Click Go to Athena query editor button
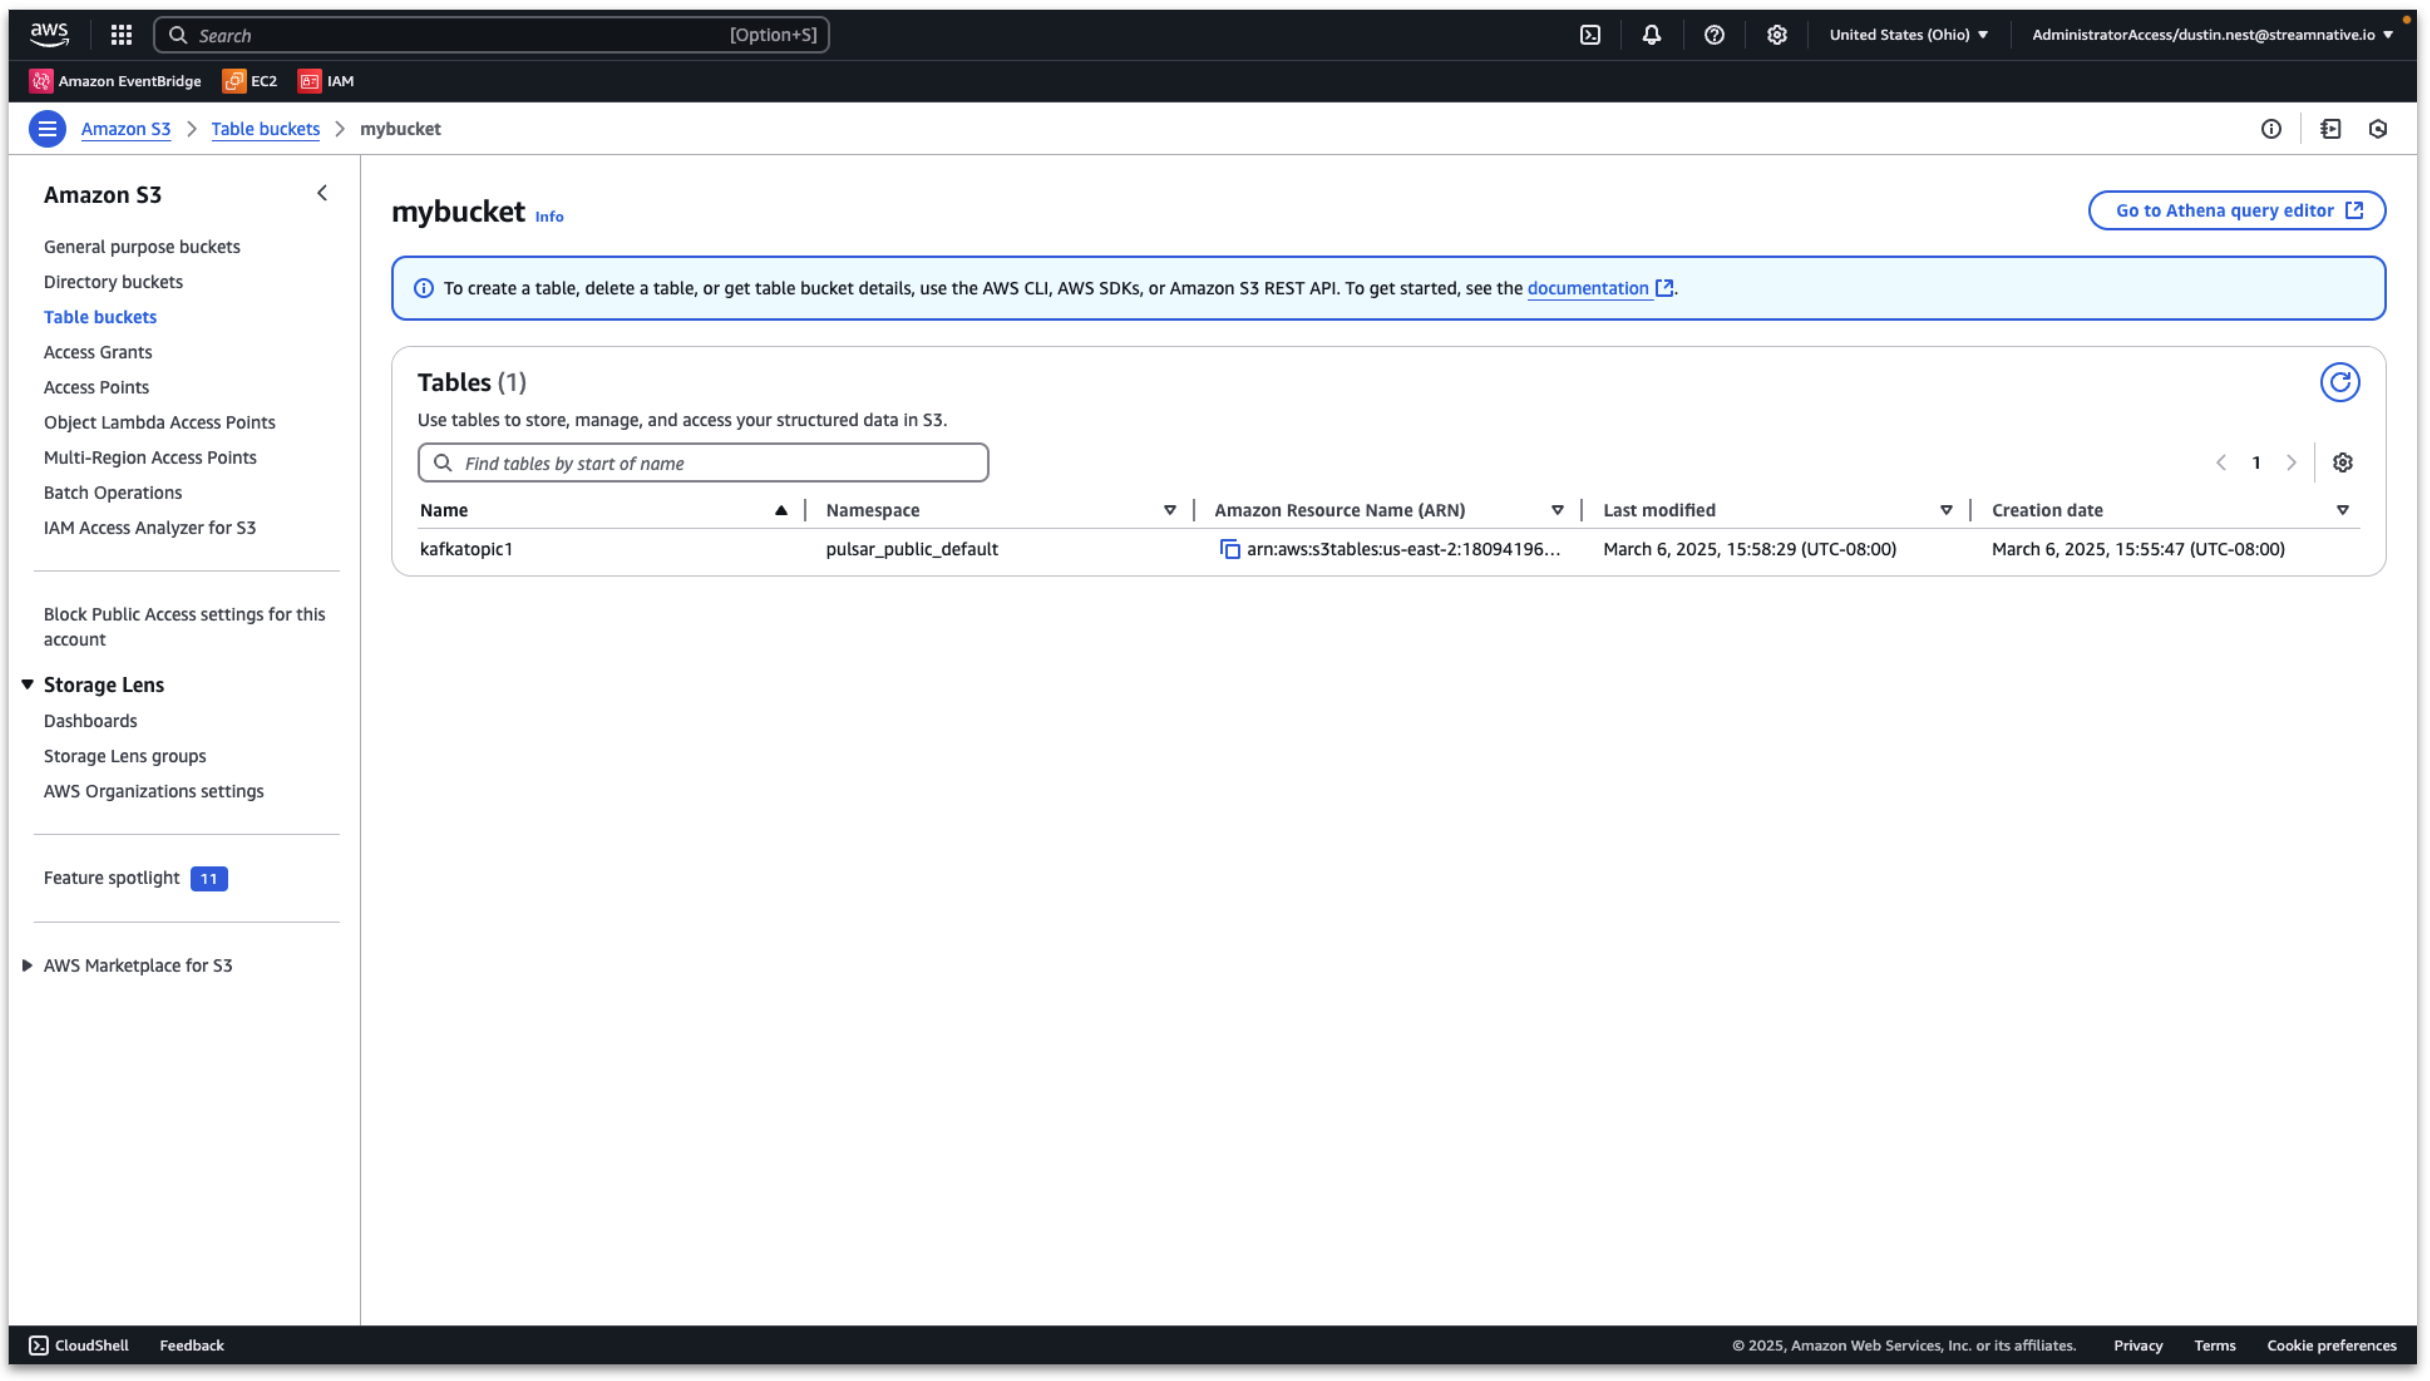This screenshot has width=2430, height=1381. coord(2236,210)
